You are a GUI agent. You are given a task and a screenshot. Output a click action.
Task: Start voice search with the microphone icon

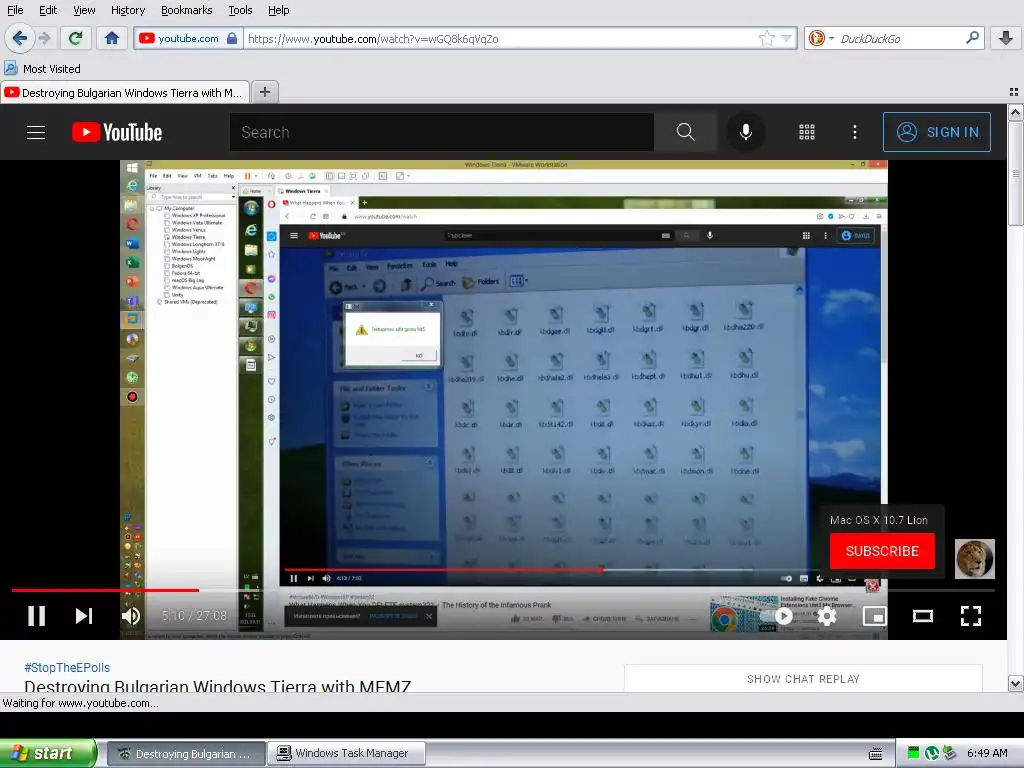pyautogui.click(x=745, y=132)
